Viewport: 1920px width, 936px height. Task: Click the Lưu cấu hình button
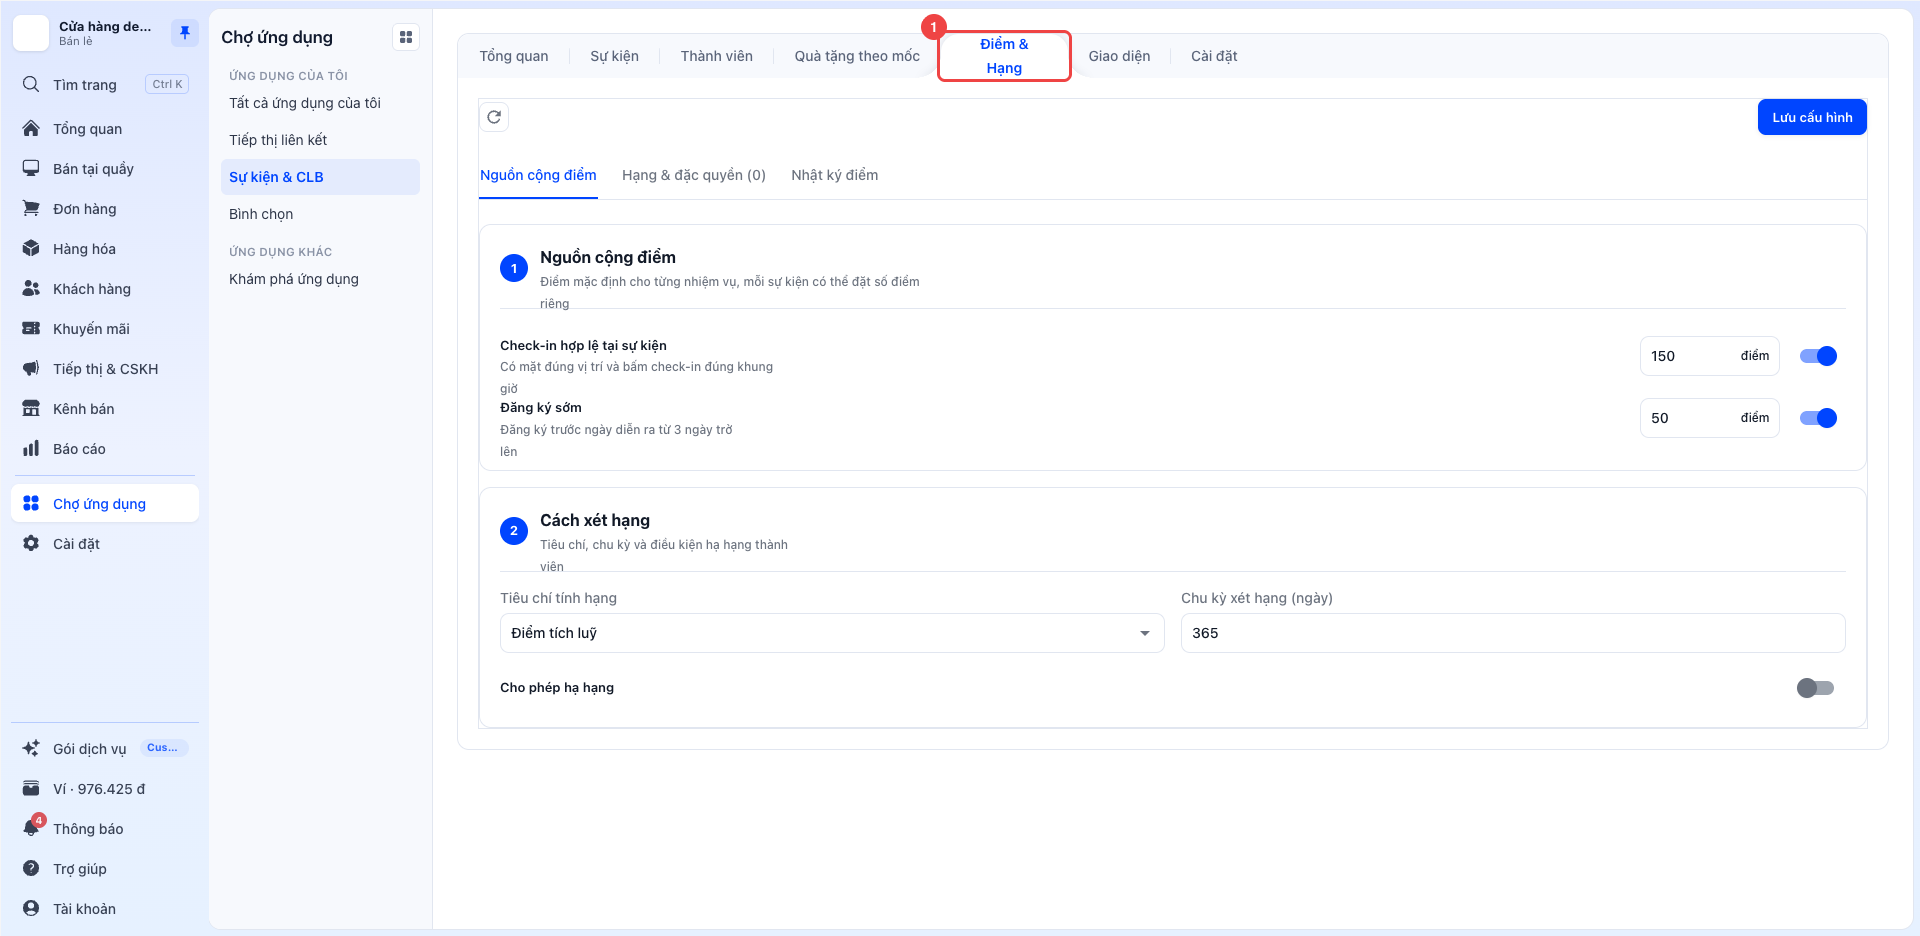(1812, 117)
